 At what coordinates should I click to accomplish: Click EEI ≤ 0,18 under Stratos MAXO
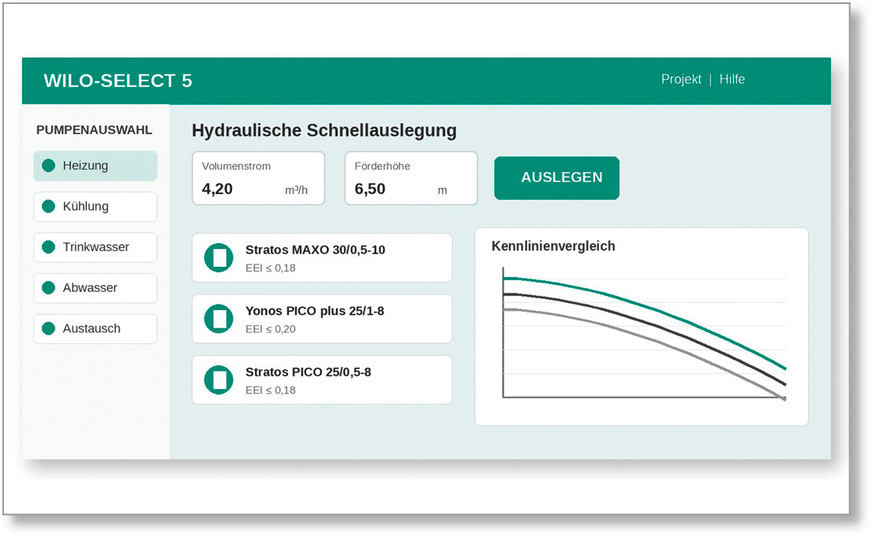[x=270, y=268]
